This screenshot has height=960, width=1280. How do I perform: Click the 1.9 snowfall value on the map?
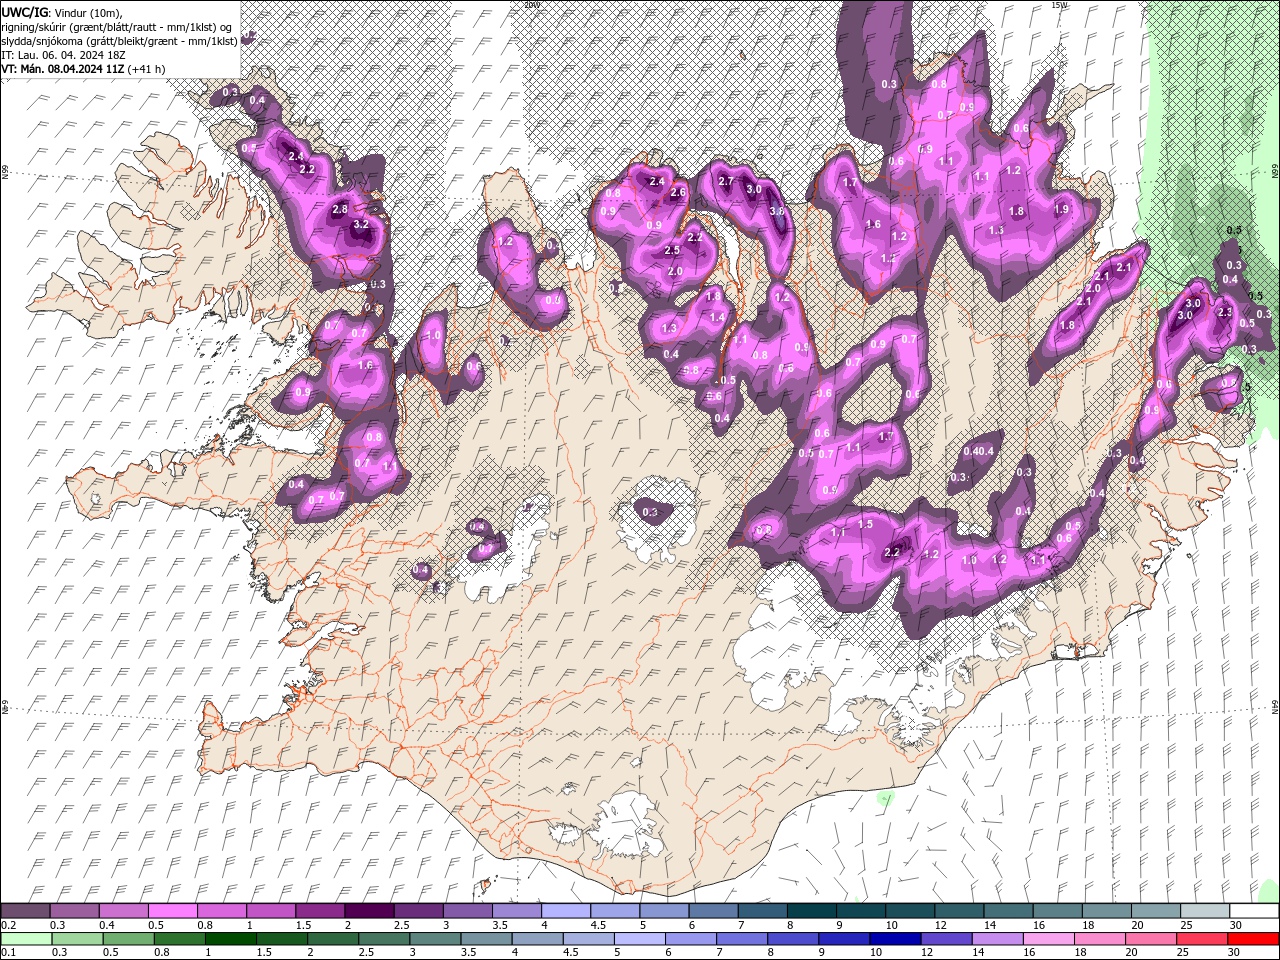1062,209
